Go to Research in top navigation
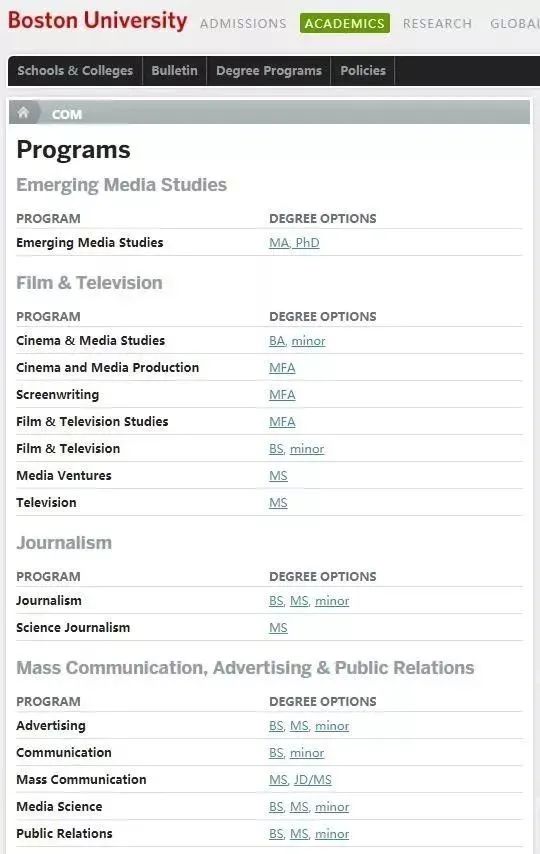 coord(437,23)
